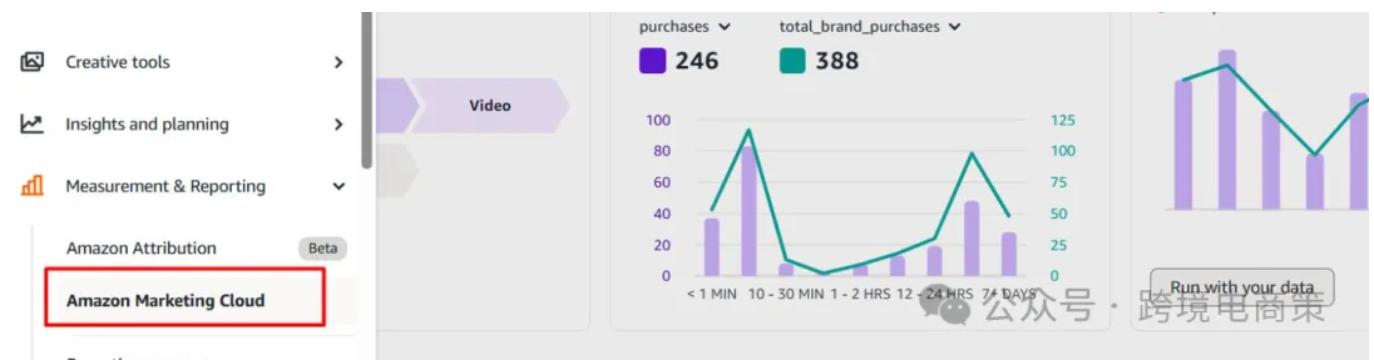Click the Run with your data button
Screen dimensions: 1374x364
(1242, 288)
